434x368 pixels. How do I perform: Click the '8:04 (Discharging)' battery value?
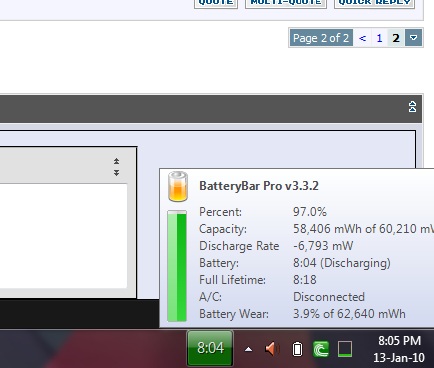(x=342, y=263)
